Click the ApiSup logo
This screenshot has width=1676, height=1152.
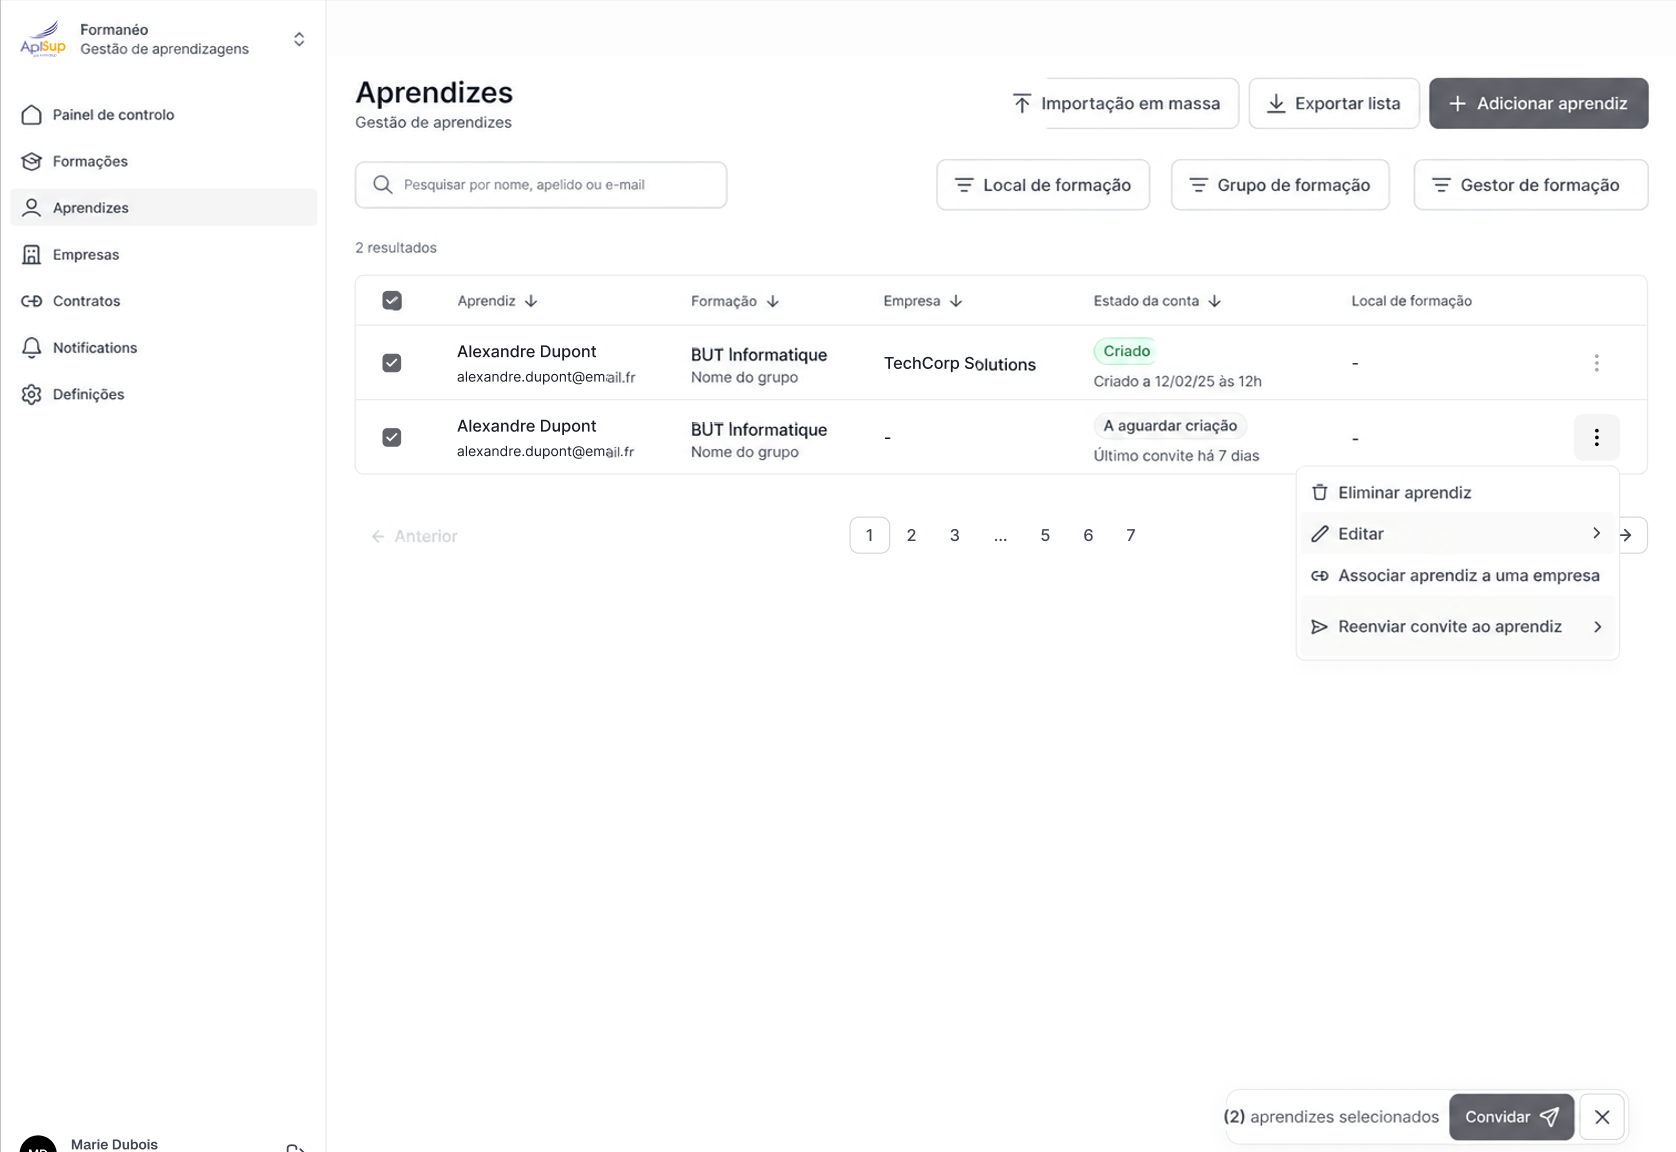coord(43,40)
